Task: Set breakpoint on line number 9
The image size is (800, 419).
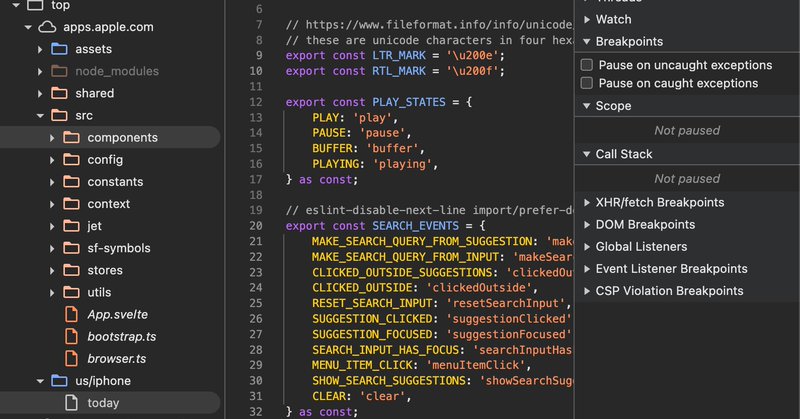Action: pyautogui.click(x=259, y=56)
